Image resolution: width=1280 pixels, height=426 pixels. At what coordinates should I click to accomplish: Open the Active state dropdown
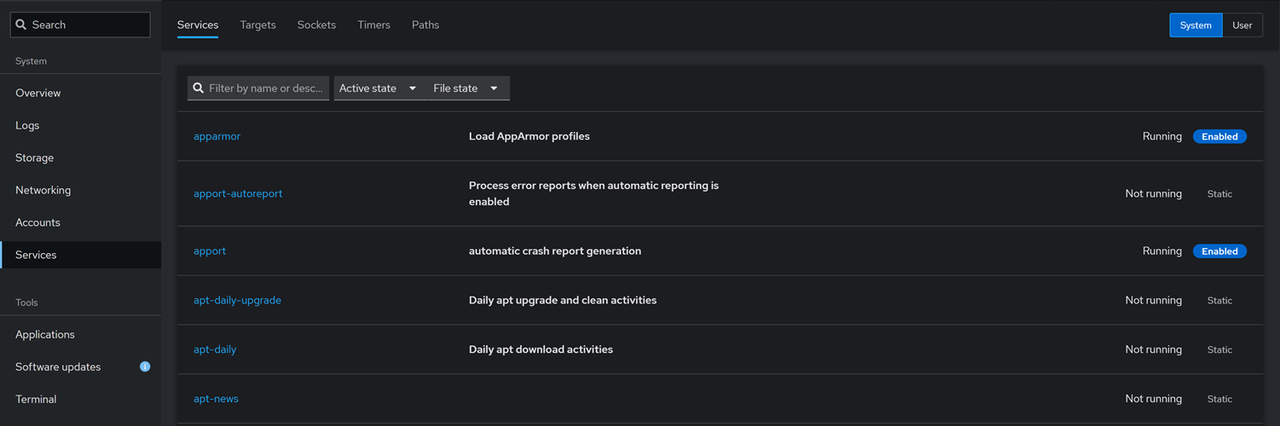pyautogui.click(x=378, y=88)
